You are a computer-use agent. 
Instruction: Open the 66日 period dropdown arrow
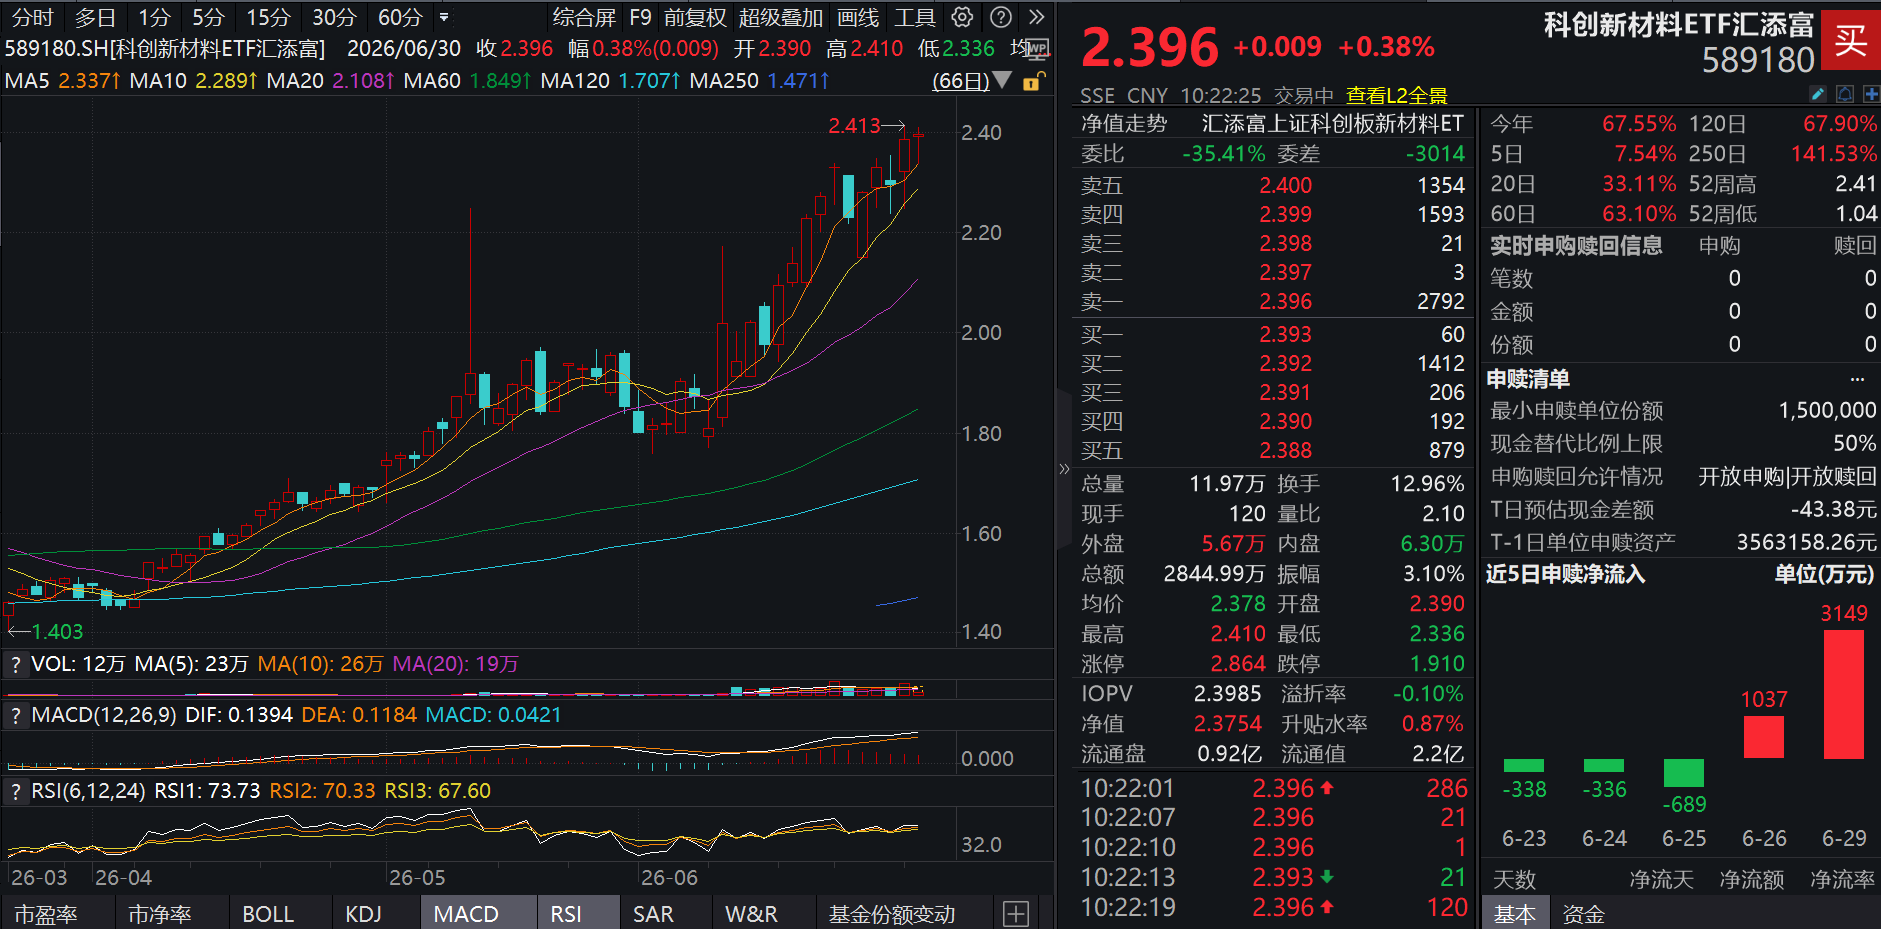click(1003, 80)
